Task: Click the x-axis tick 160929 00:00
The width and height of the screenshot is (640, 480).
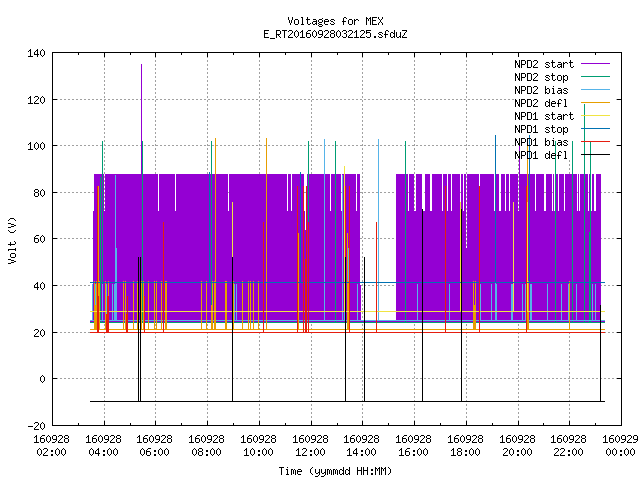Action: pyautogui.click(x=620, y=446)
